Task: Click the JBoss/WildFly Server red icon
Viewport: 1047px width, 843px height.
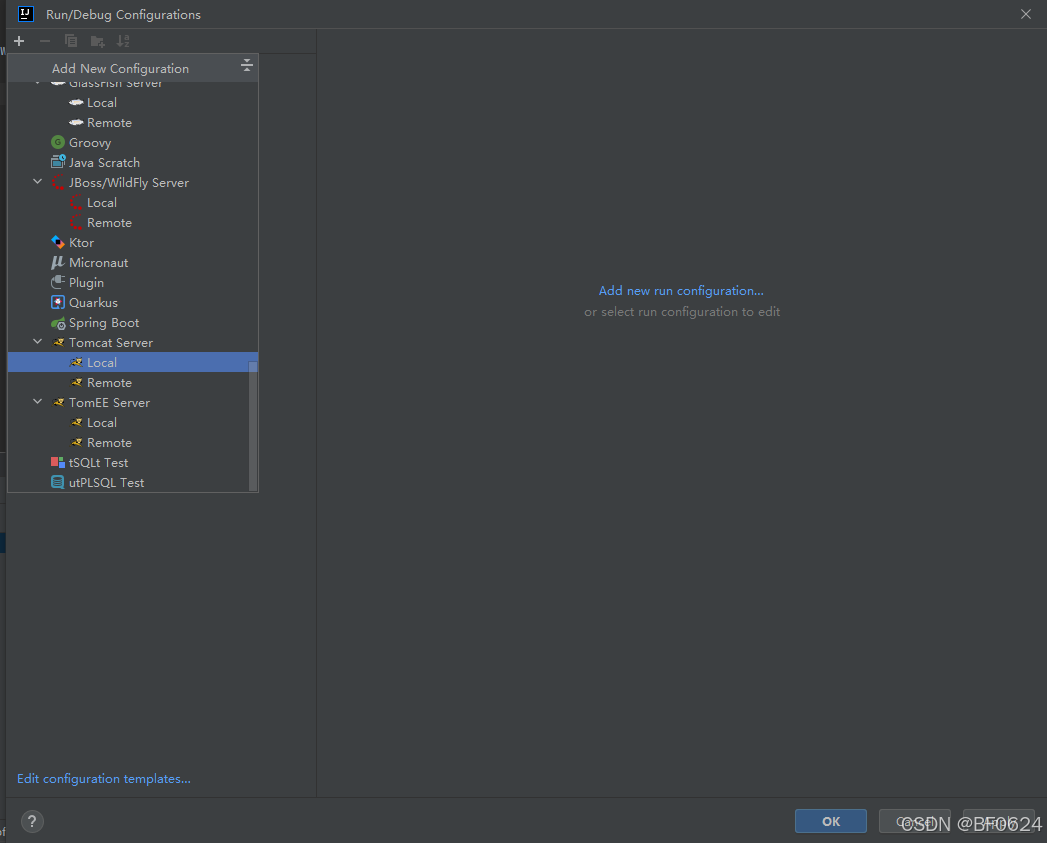Action: coord(58,182)
